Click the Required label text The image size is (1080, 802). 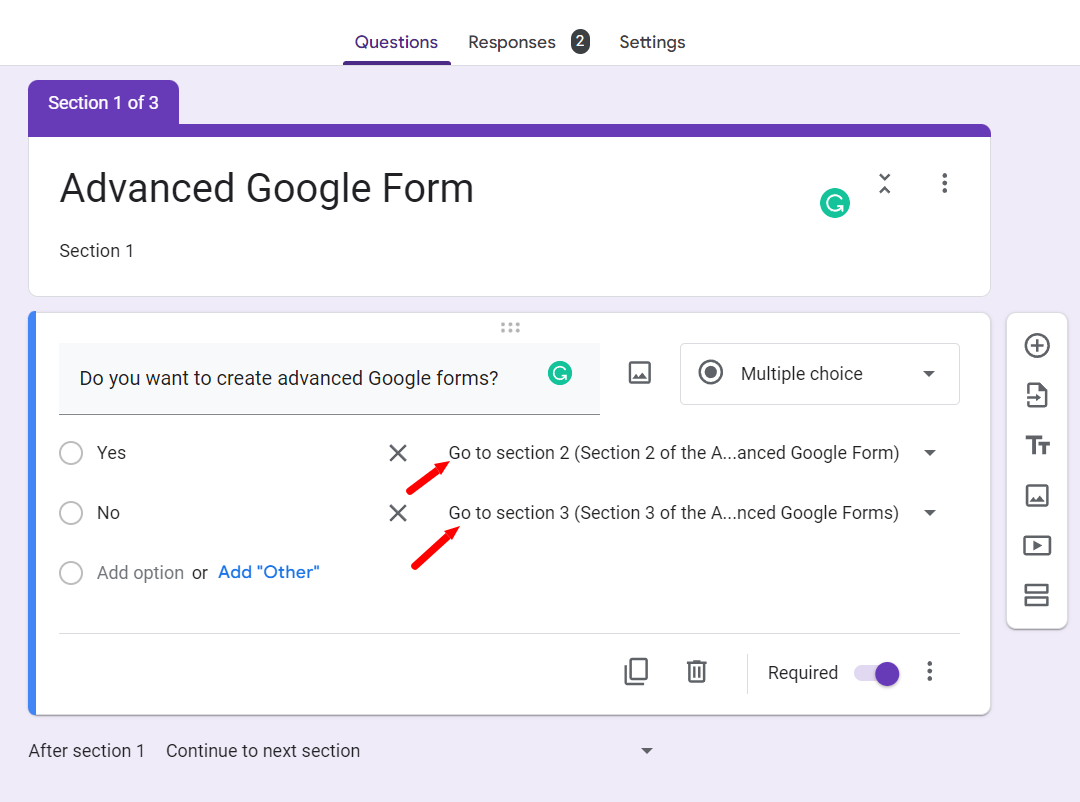pos(802,672)
